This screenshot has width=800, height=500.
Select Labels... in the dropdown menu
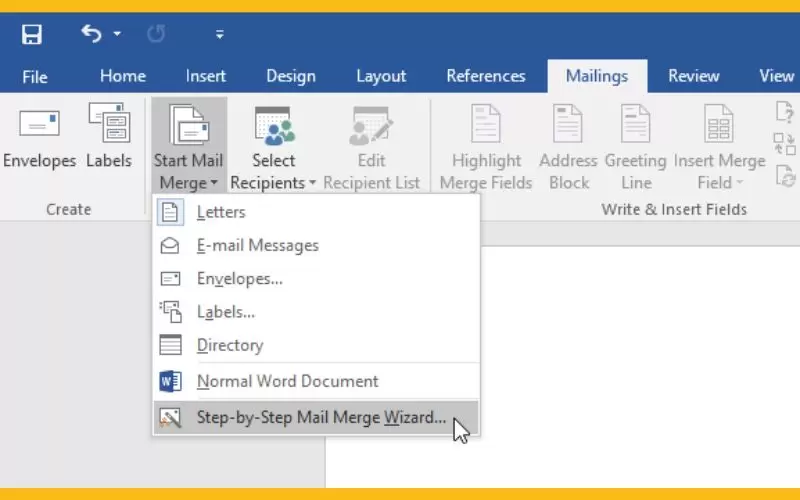click(316, 312)
